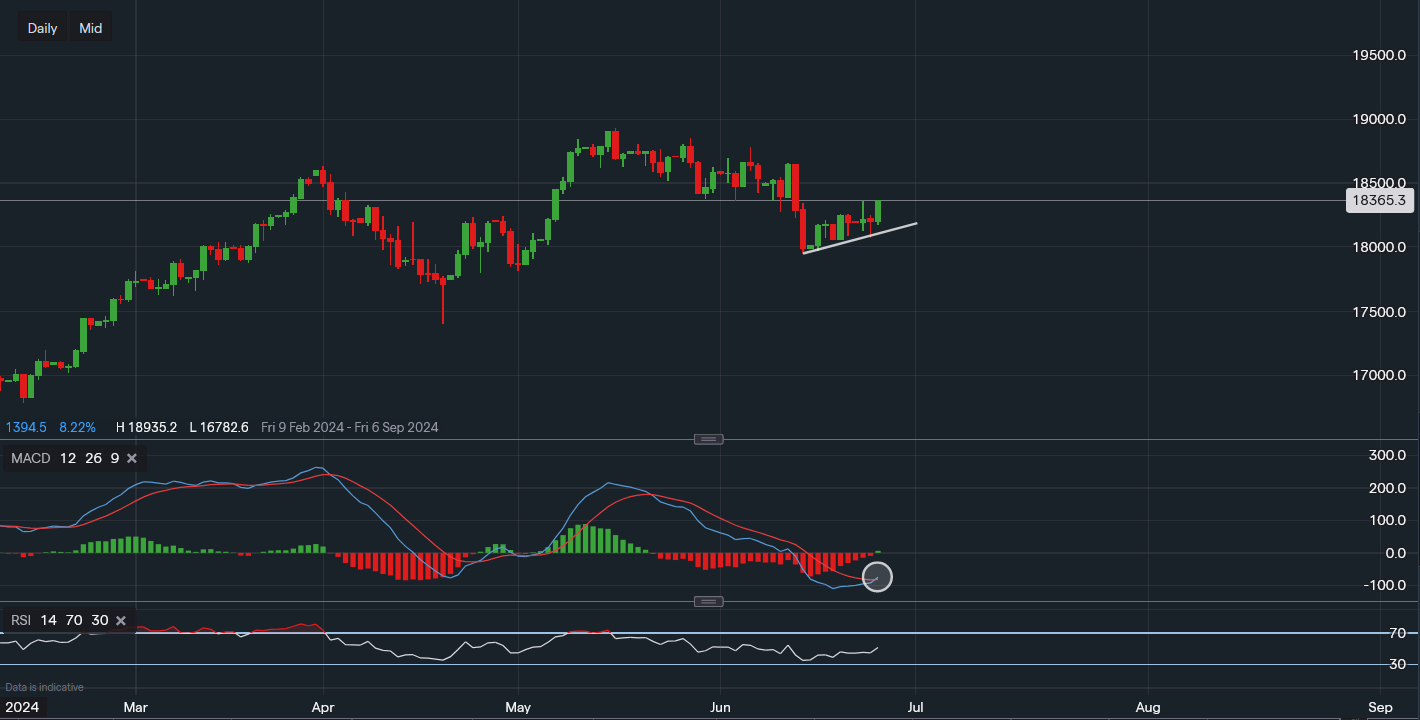Image resolution: width=1420 pixels, height=720 pixels.
Task: Open the Mid price type dropdown
Action: (91, 28)
